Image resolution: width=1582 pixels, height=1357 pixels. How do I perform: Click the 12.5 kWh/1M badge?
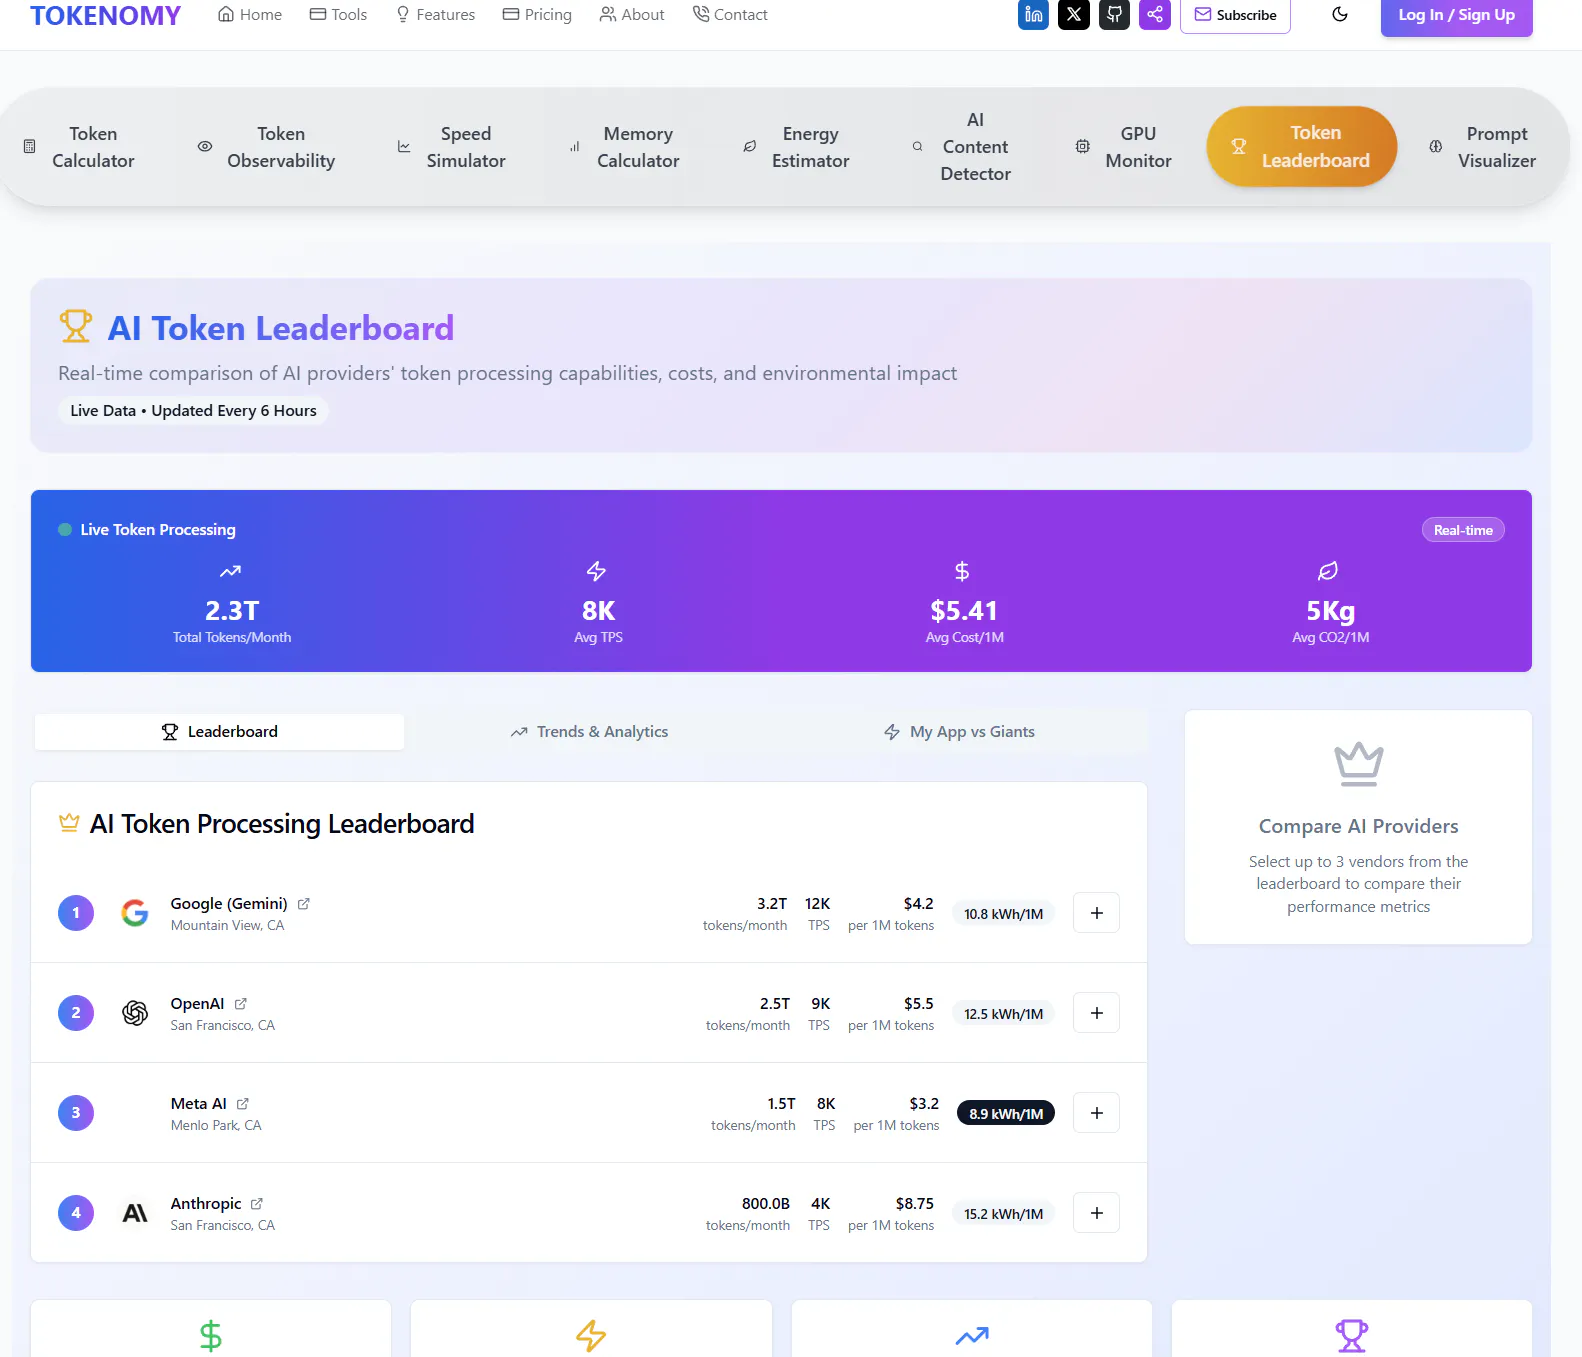click(x=1003, y=1014)
